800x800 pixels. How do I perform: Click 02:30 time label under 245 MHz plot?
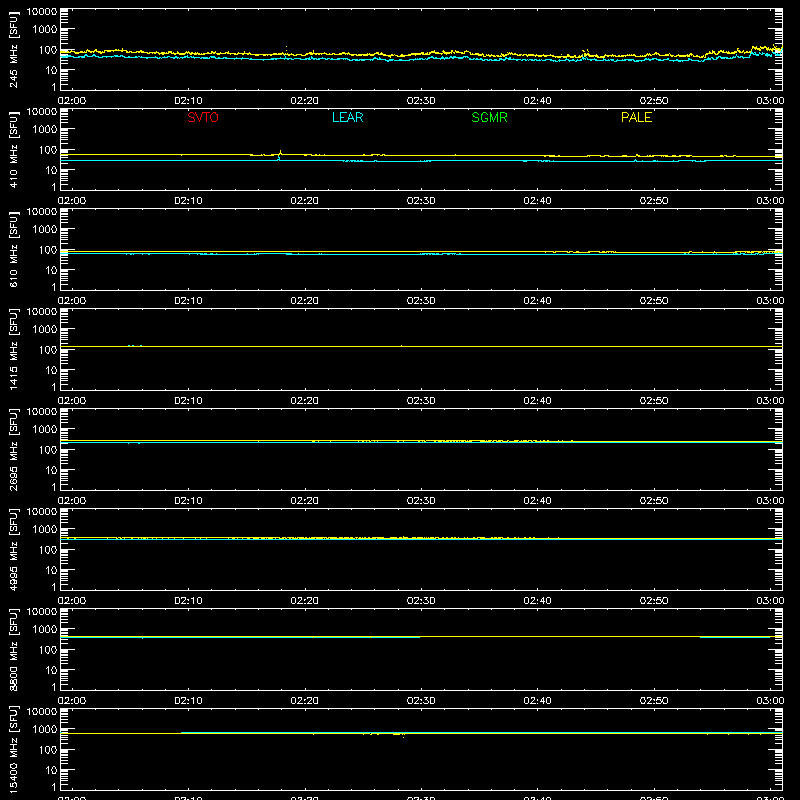click(421, 101)
